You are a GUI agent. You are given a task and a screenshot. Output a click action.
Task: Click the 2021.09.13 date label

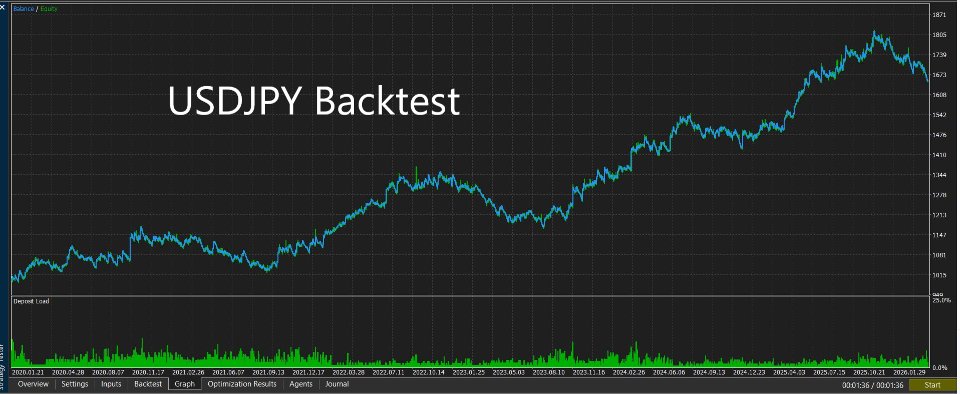click(269, 371)
